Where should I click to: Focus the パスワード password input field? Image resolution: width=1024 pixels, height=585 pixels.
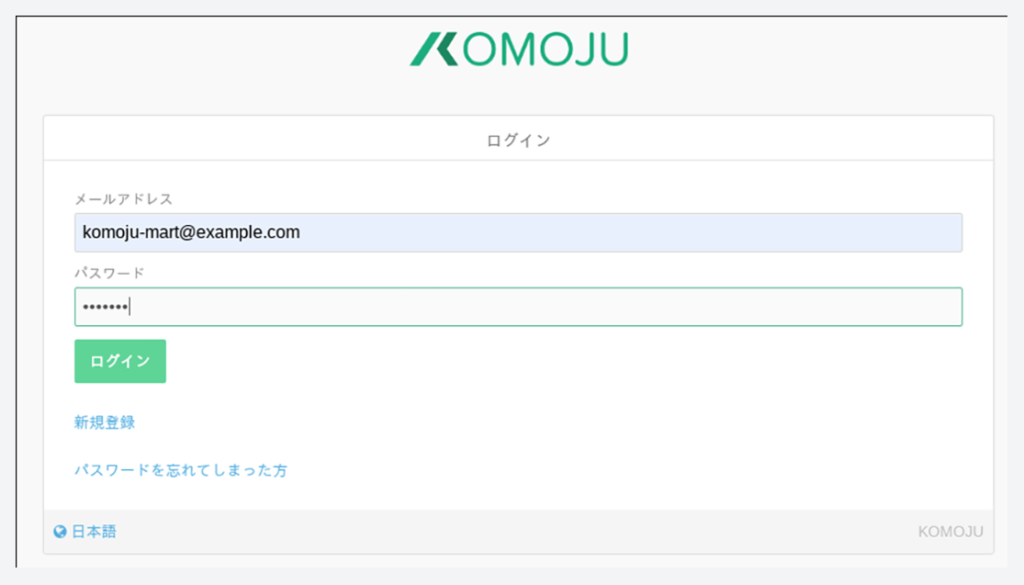pos(519,307)
